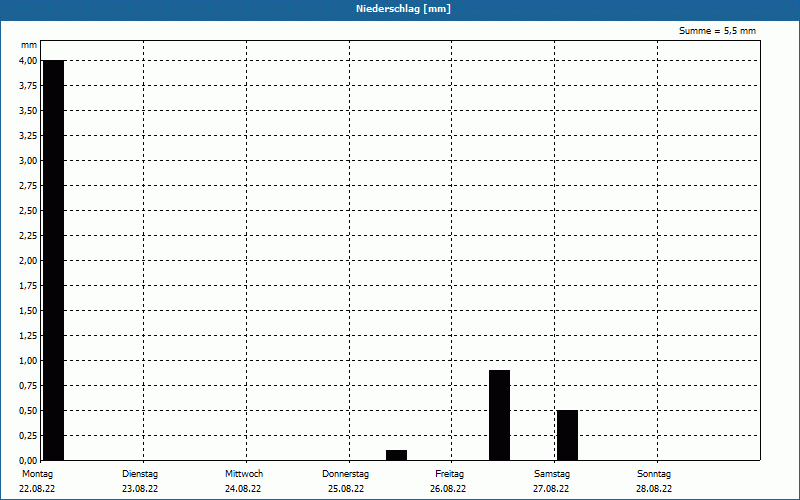
Task: Select the Donnerstag day label
Action: 345,474
